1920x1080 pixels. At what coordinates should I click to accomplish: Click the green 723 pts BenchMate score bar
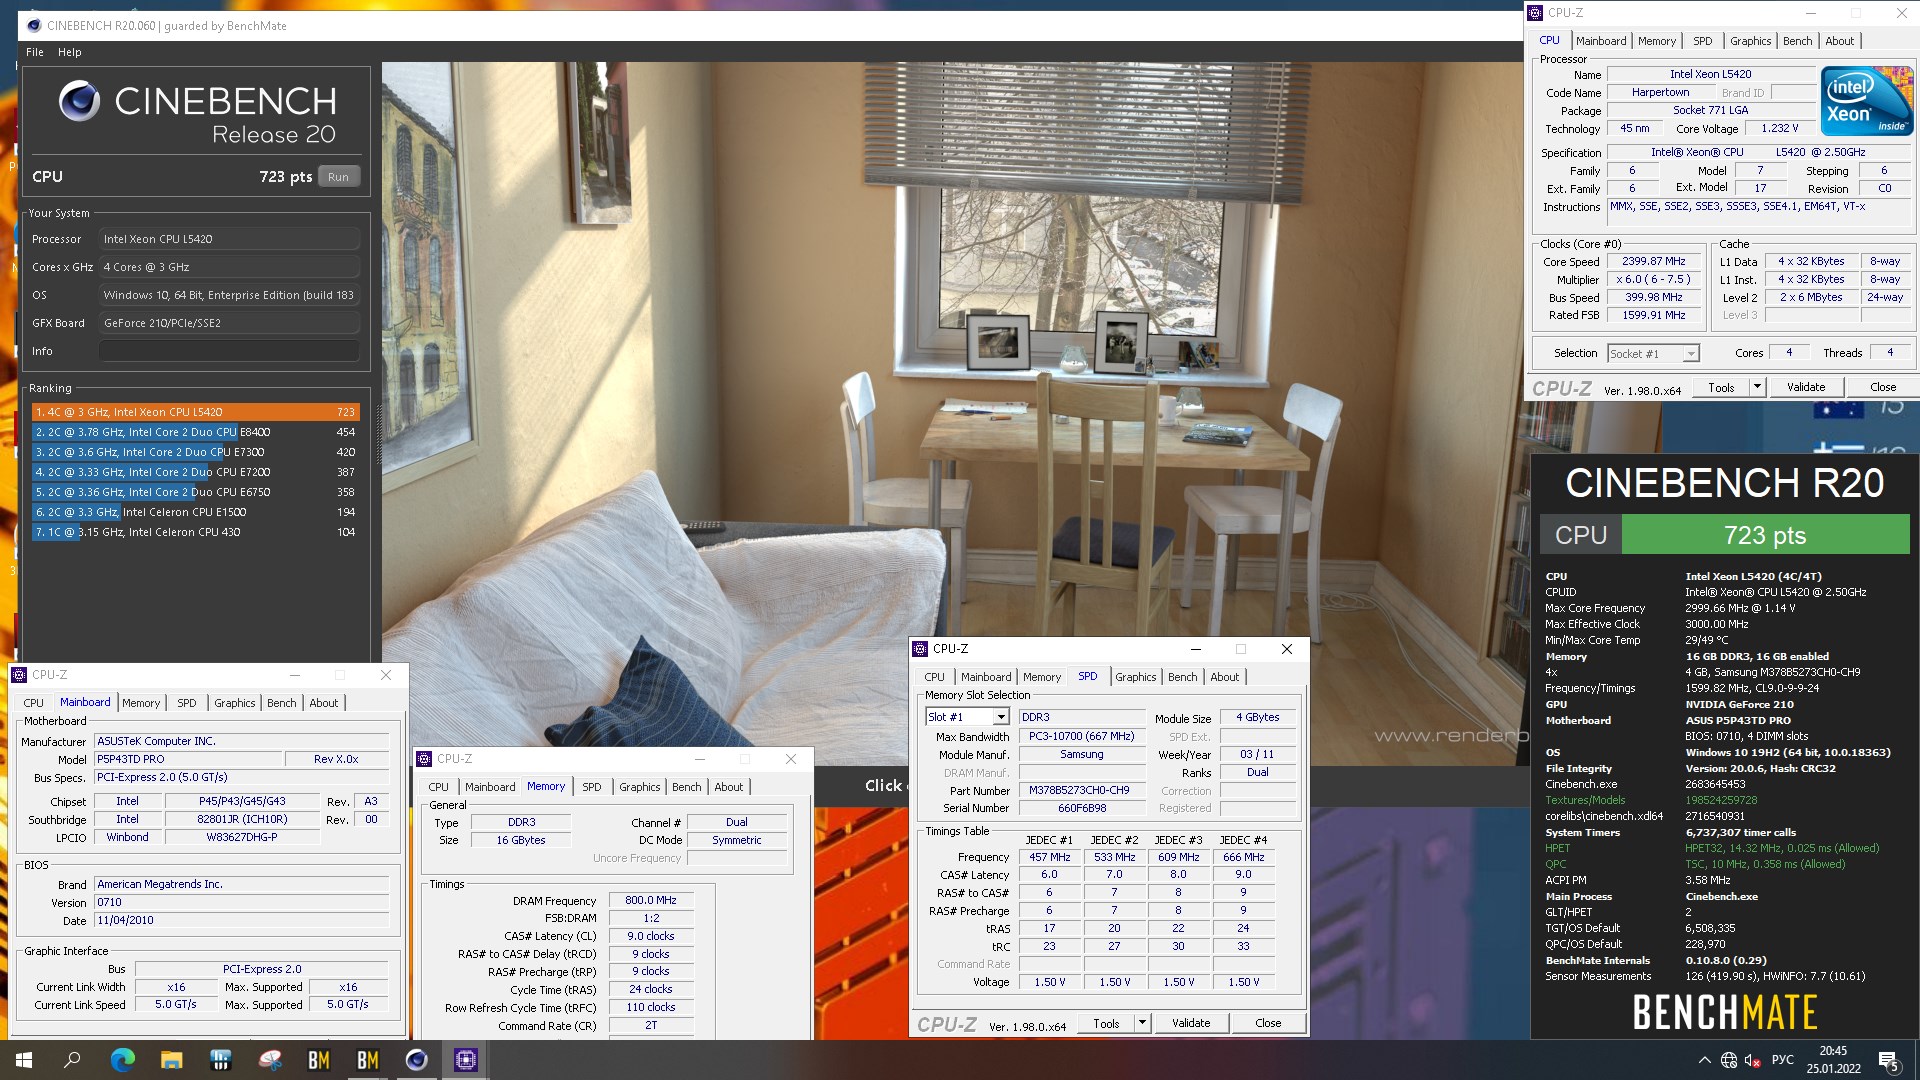[x=1765, y=534]
